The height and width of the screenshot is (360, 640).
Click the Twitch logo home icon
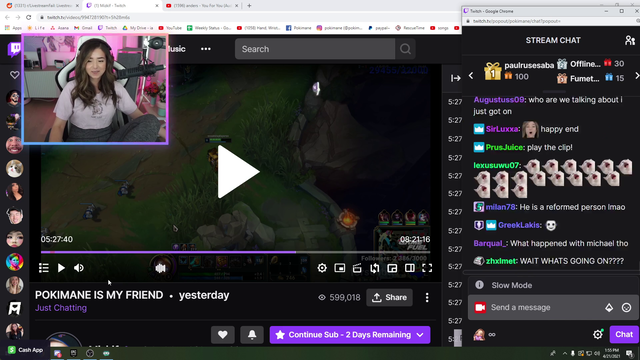tap(14, 49)
